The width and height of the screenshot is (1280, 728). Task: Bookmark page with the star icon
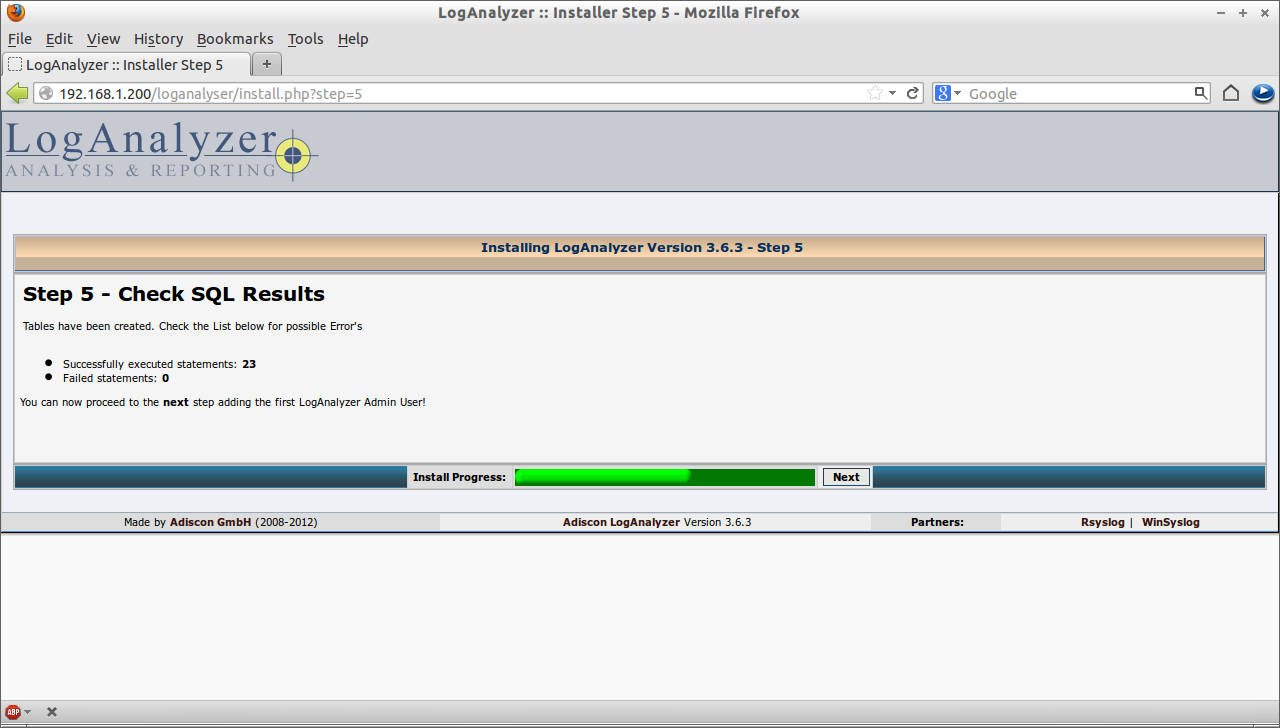point(875,93)
